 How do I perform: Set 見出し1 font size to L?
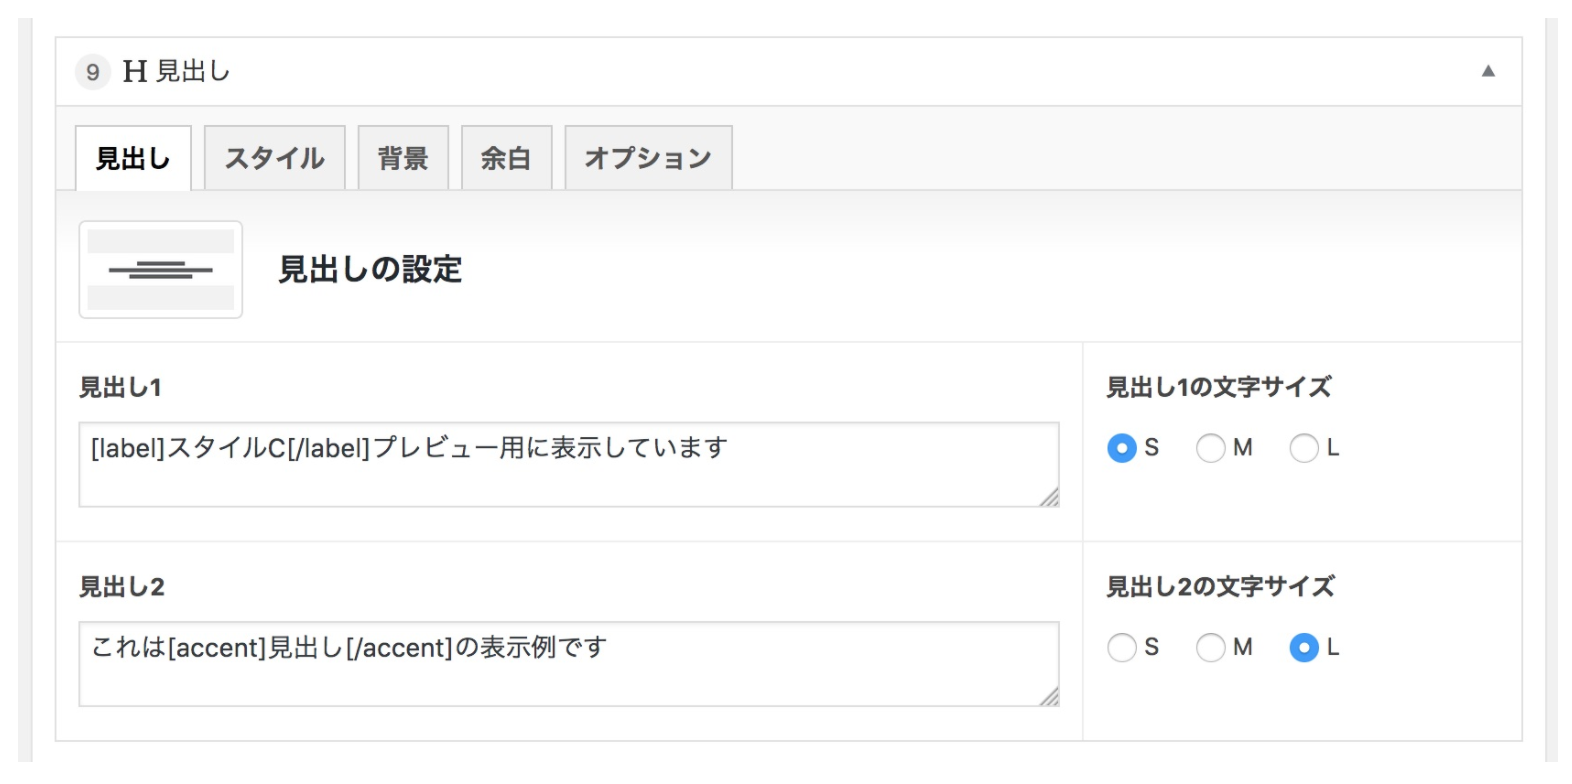pos(1304,448)
